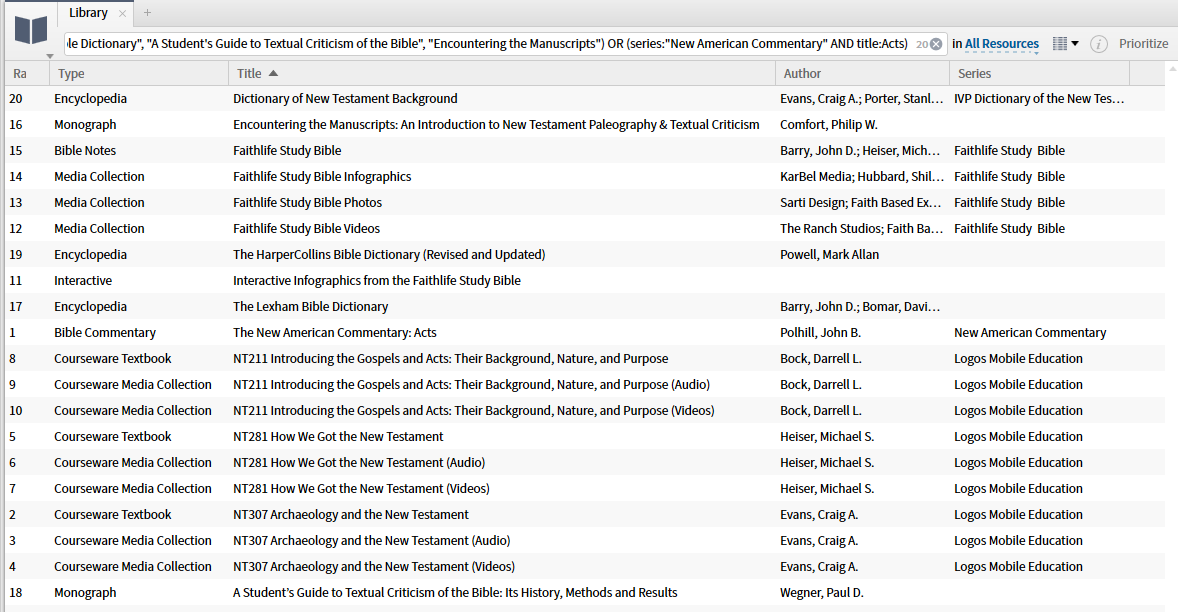
Task: Toggle the Title sort direction arrow
Action: click(273, 74)
